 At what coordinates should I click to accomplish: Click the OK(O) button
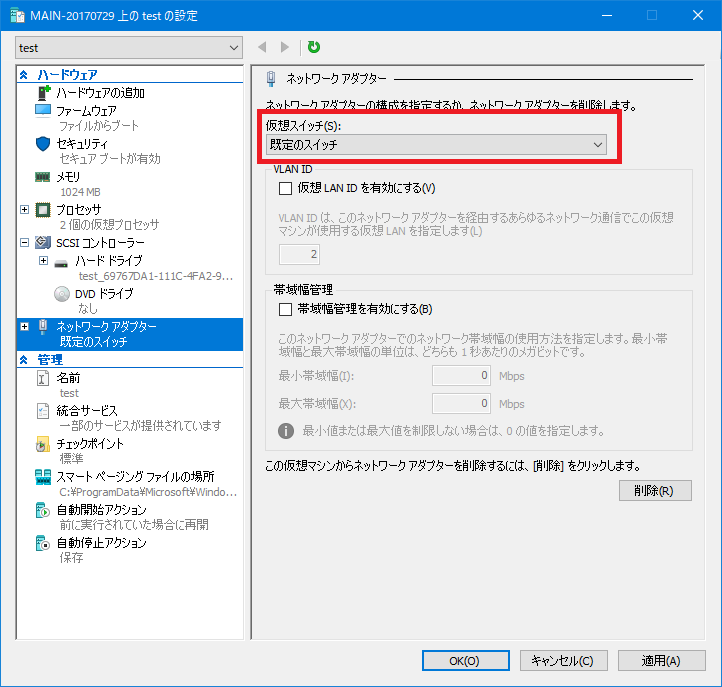[466, 661]
